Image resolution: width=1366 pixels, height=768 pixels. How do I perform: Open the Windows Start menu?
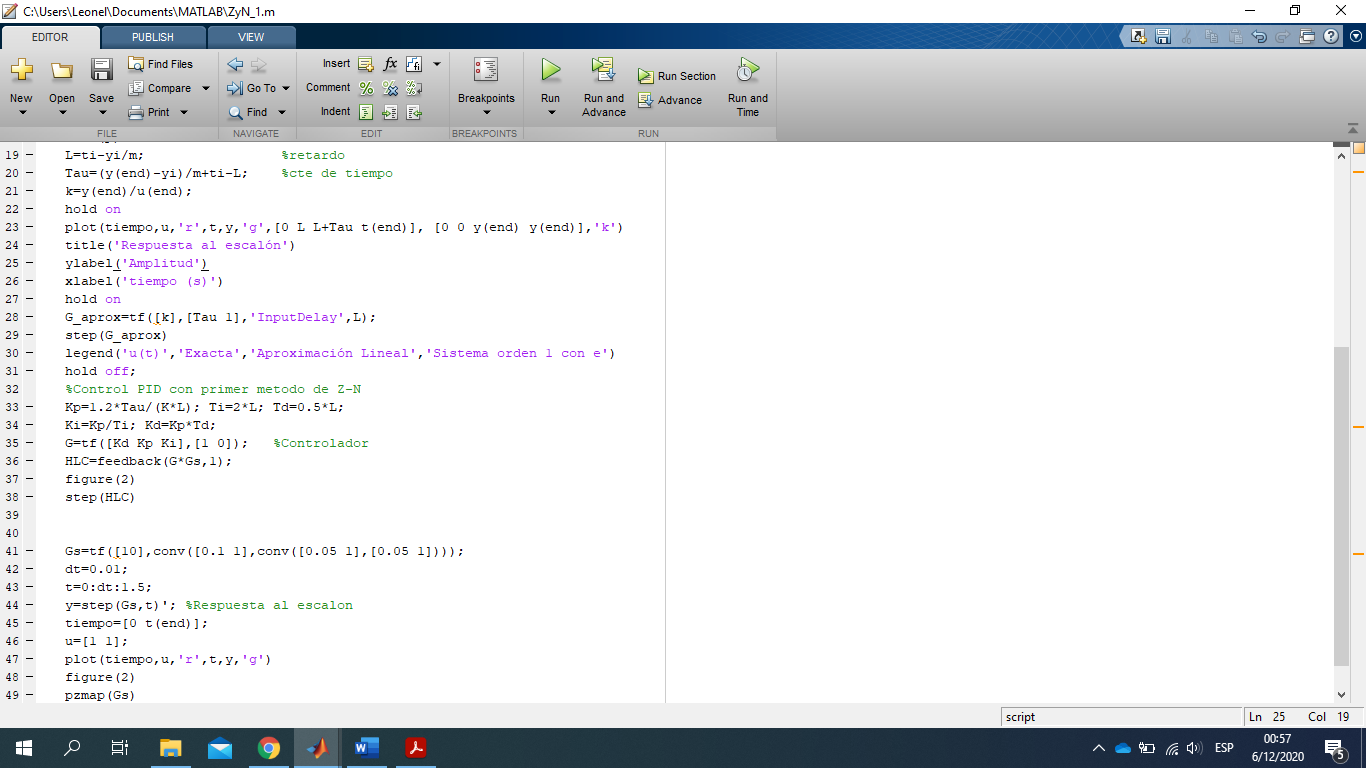pos(23,747)
